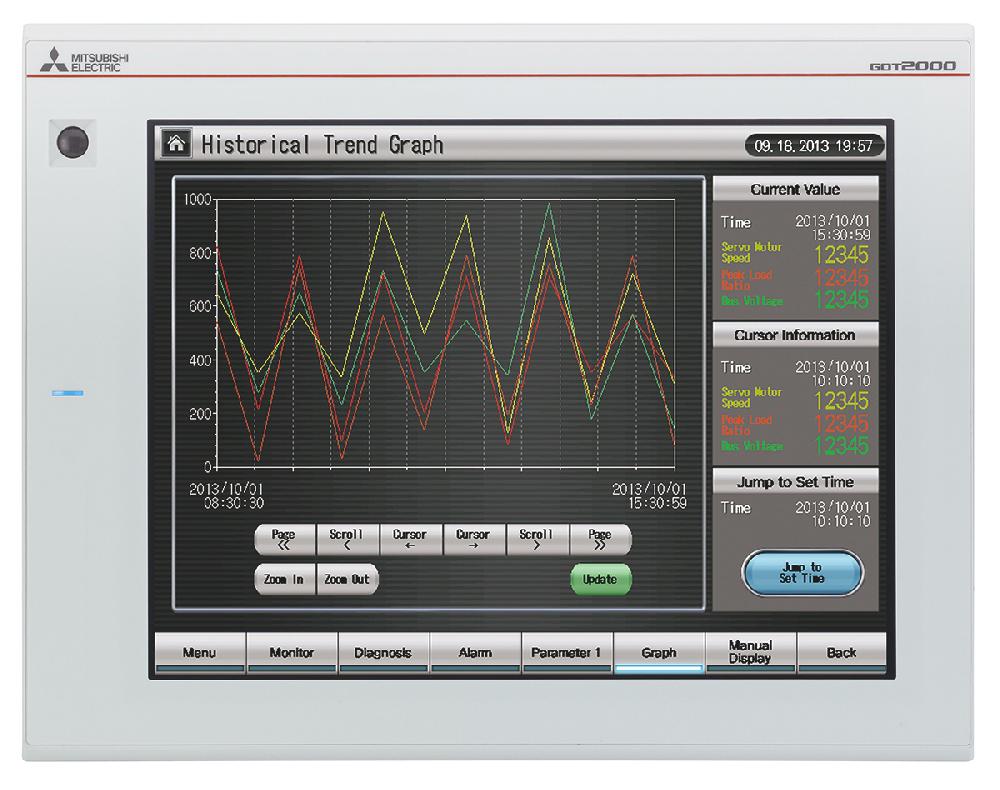The width and height of the screenshot is (1000, 790).
Task: Select the Manual Display tab
Action: point(750,652)
